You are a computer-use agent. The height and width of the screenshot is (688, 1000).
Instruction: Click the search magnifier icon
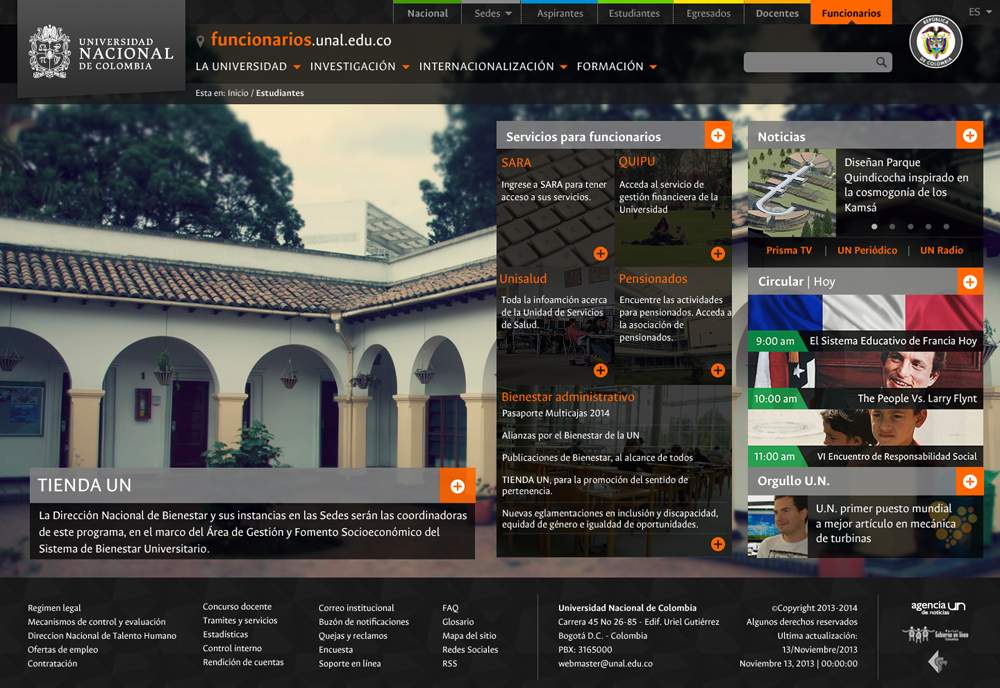point(881,62)
